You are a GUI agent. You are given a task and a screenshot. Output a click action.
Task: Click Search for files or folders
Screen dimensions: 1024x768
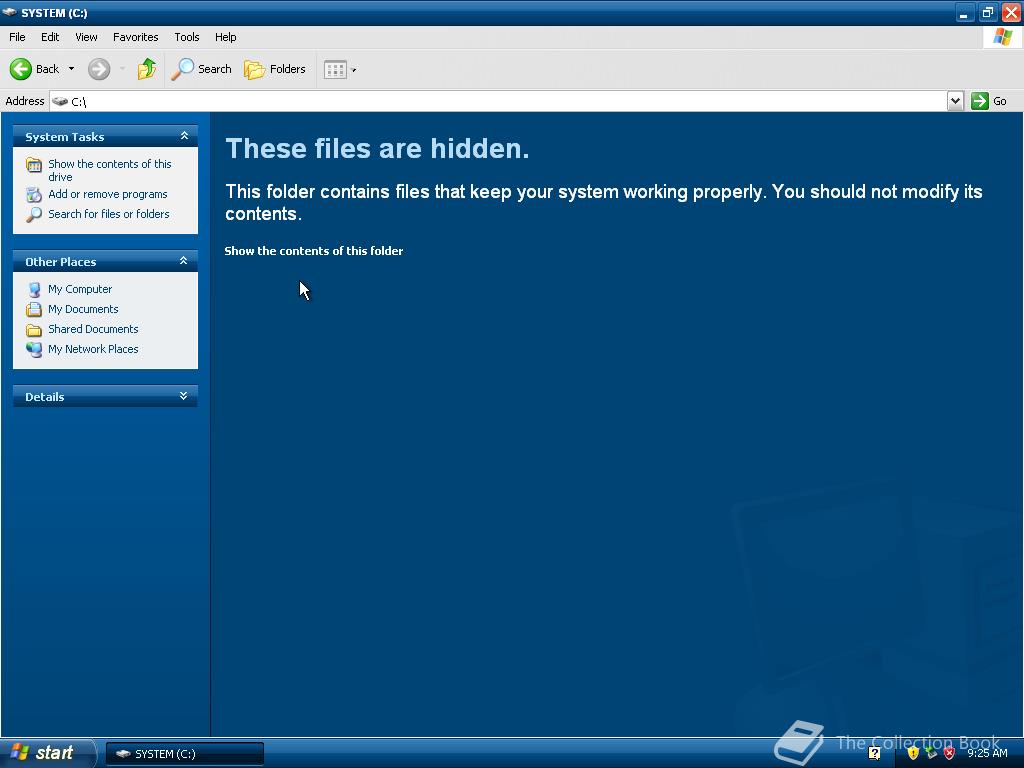tap(108, 214)
